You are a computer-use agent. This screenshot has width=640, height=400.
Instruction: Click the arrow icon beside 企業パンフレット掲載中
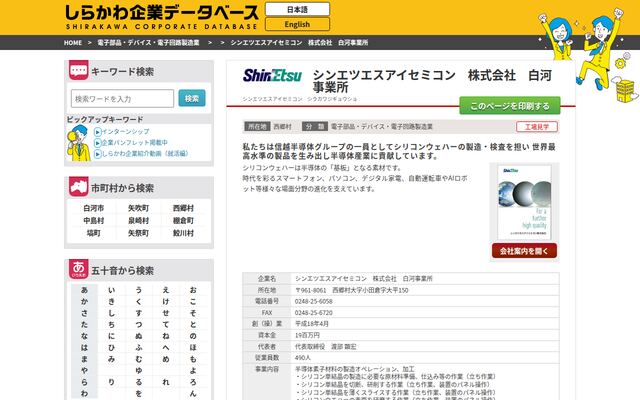(98, 142)
